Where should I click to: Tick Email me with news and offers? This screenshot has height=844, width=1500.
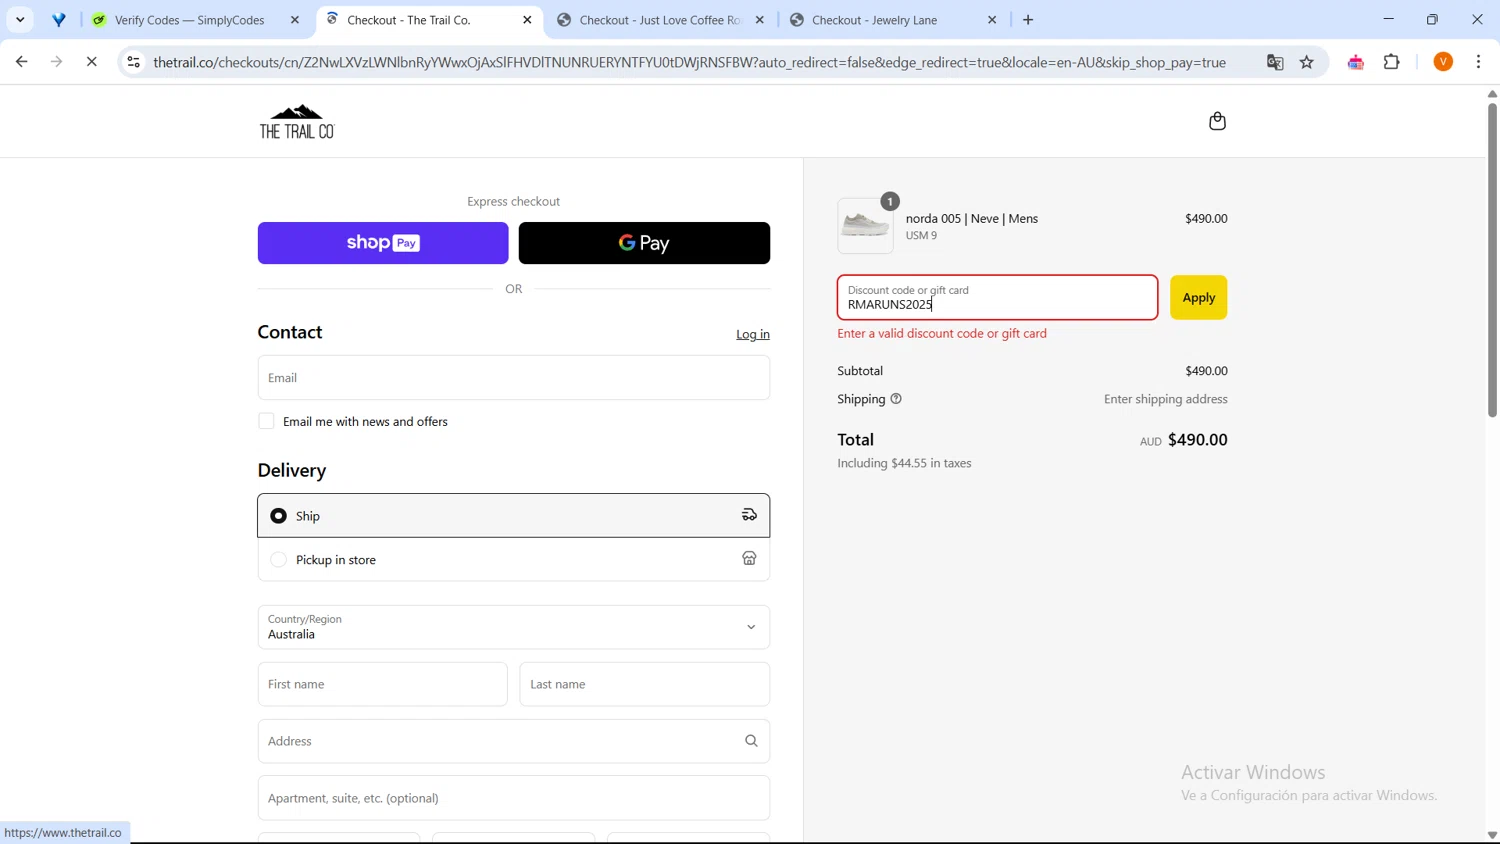click(x=266, y=421)
